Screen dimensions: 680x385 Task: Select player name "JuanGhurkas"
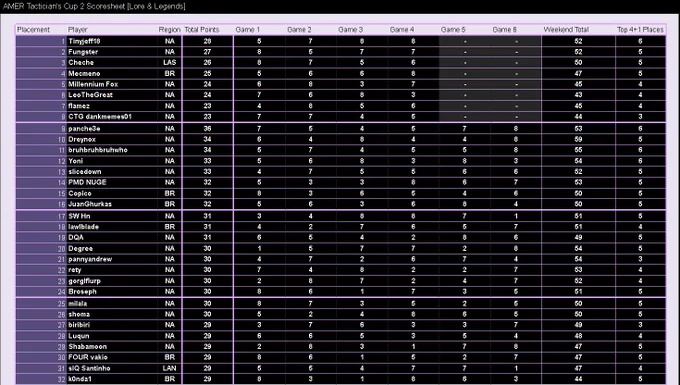point(90,204)
